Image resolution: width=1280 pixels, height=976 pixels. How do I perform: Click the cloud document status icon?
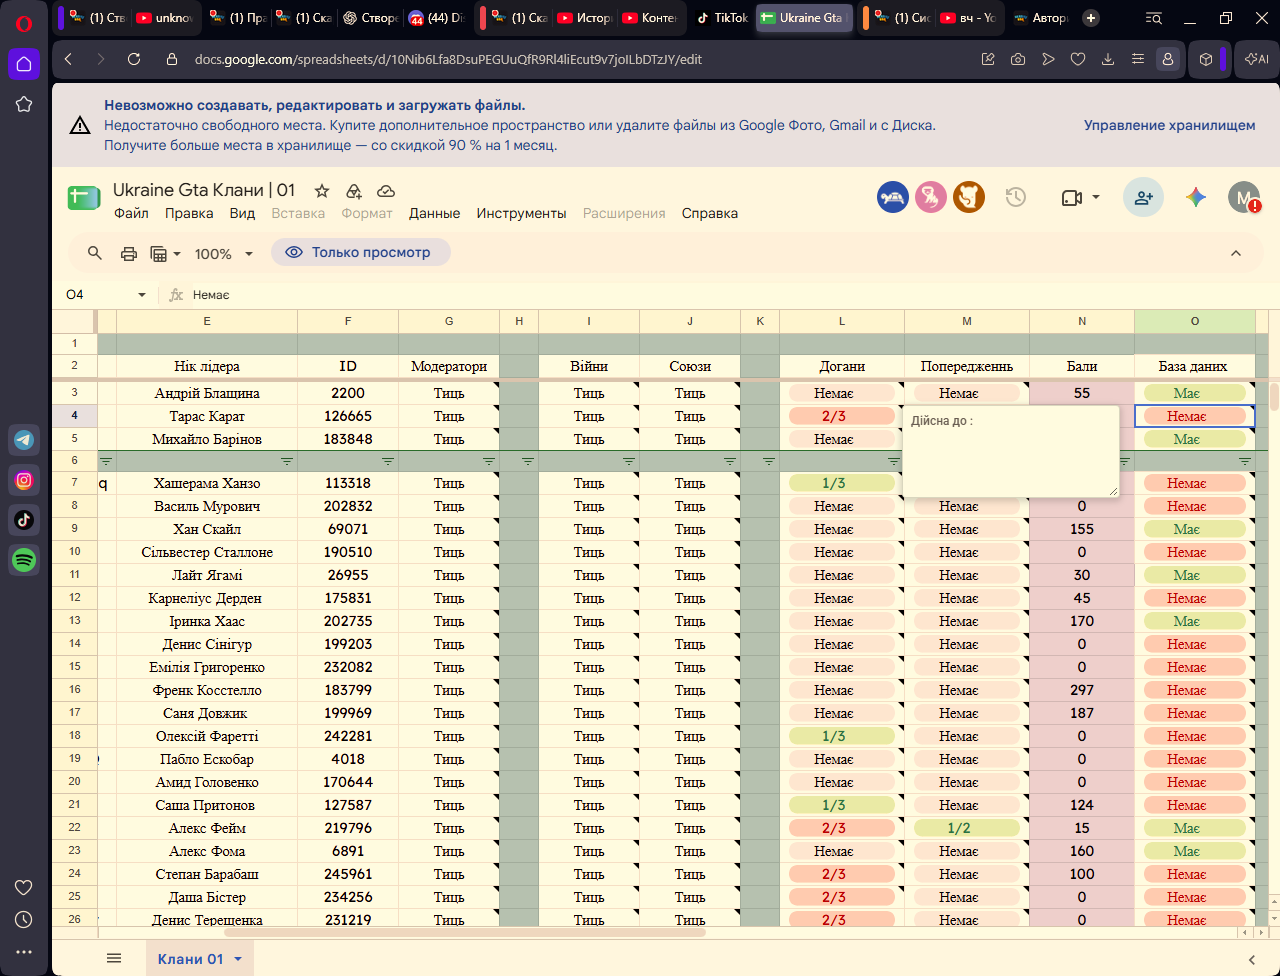click(386, 191)
